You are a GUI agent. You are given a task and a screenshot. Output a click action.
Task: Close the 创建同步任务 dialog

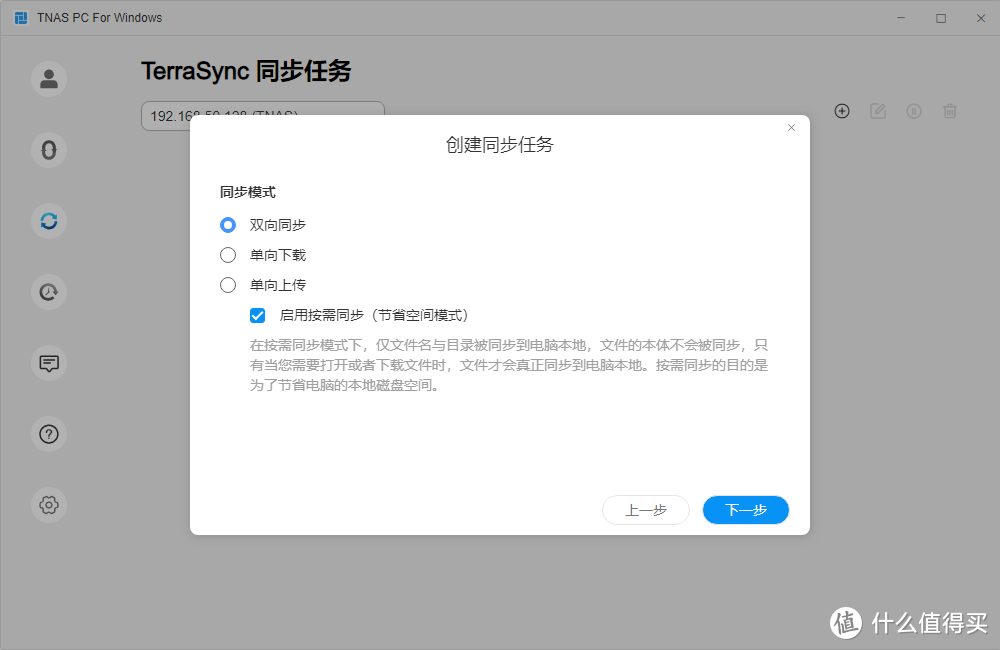point(791,127)
